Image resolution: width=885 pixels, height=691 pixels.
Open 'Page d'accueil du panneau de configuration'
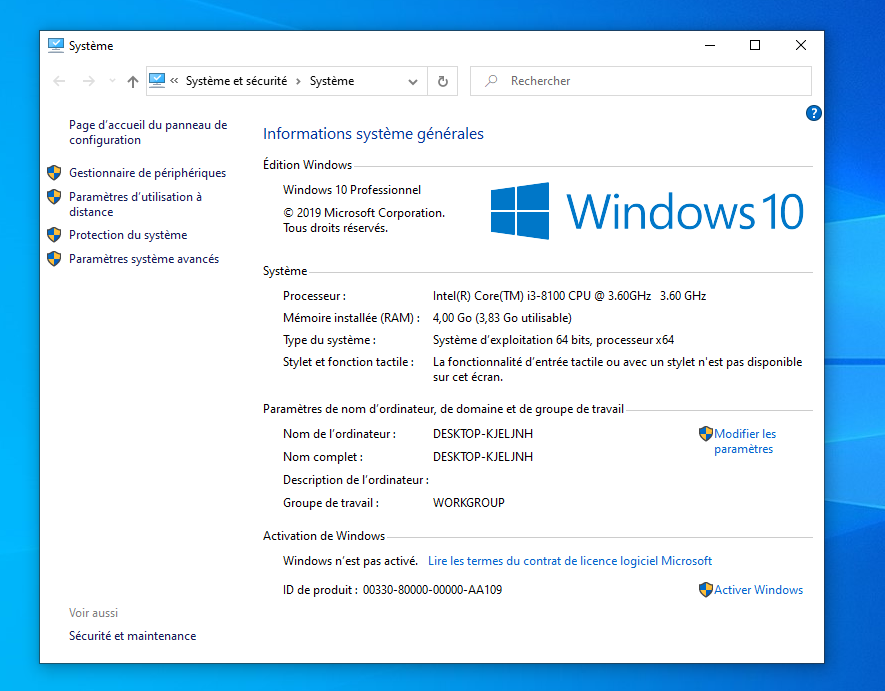pos(148,132)
